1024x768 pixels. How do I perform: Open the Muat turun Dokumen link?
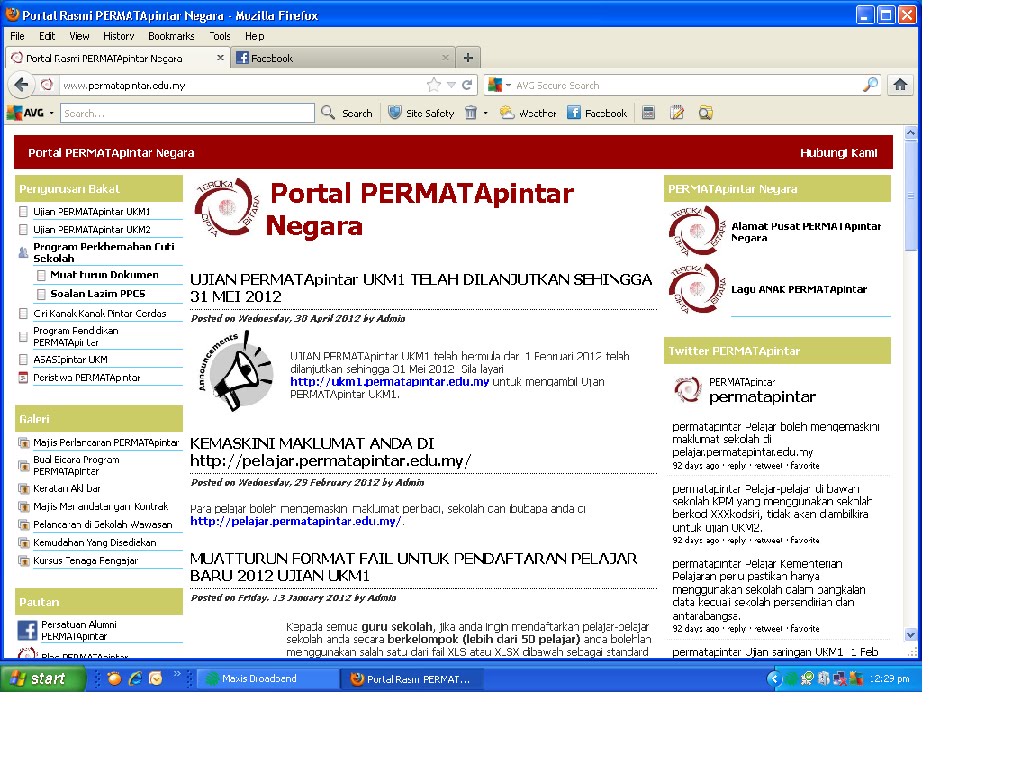pos(104,275)
